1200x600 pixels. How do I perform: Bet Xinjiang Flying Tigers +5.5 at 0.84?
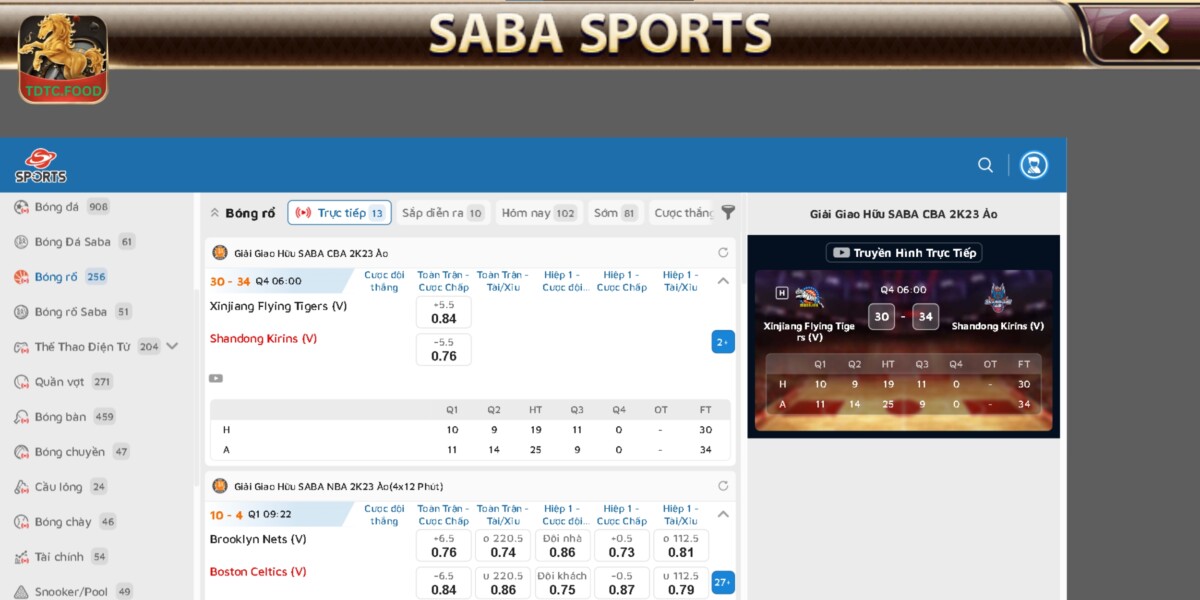coord(443,312)
